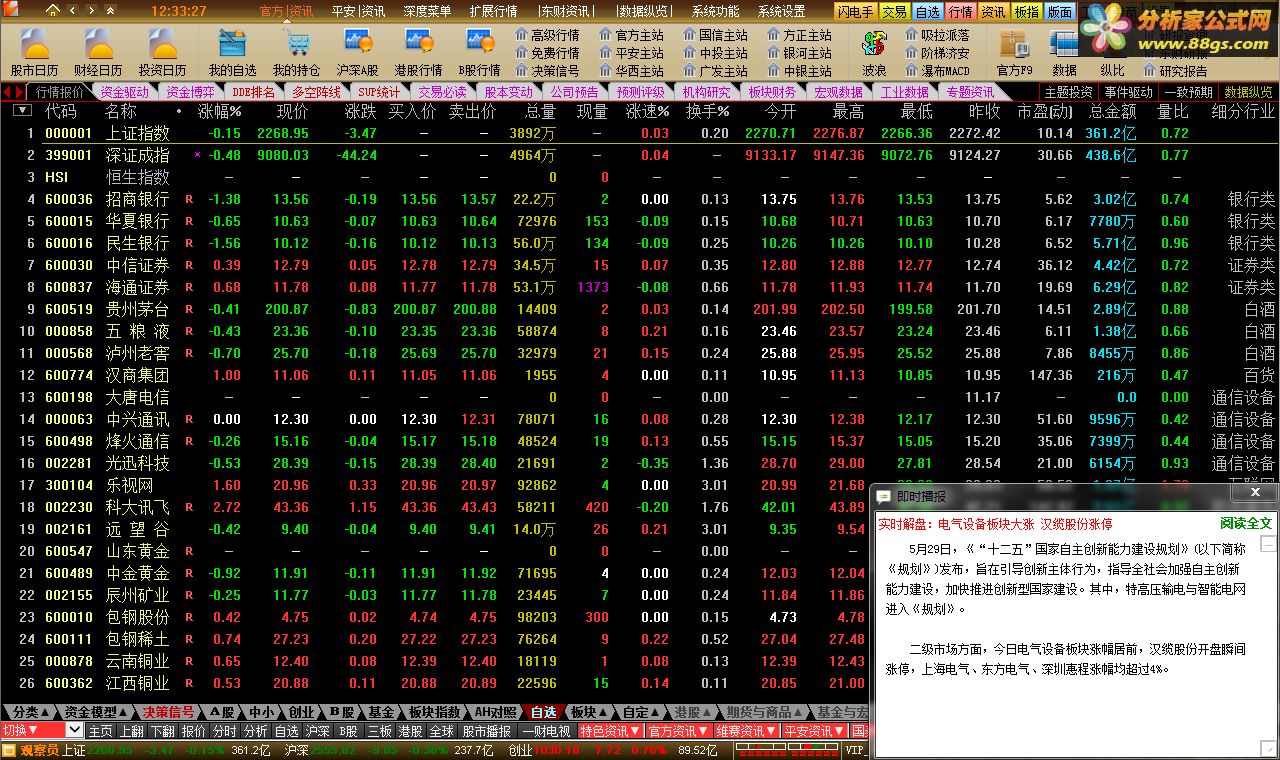Show 沪深A股 market quotes icon
1280x760 pixels.
(358, 52)
